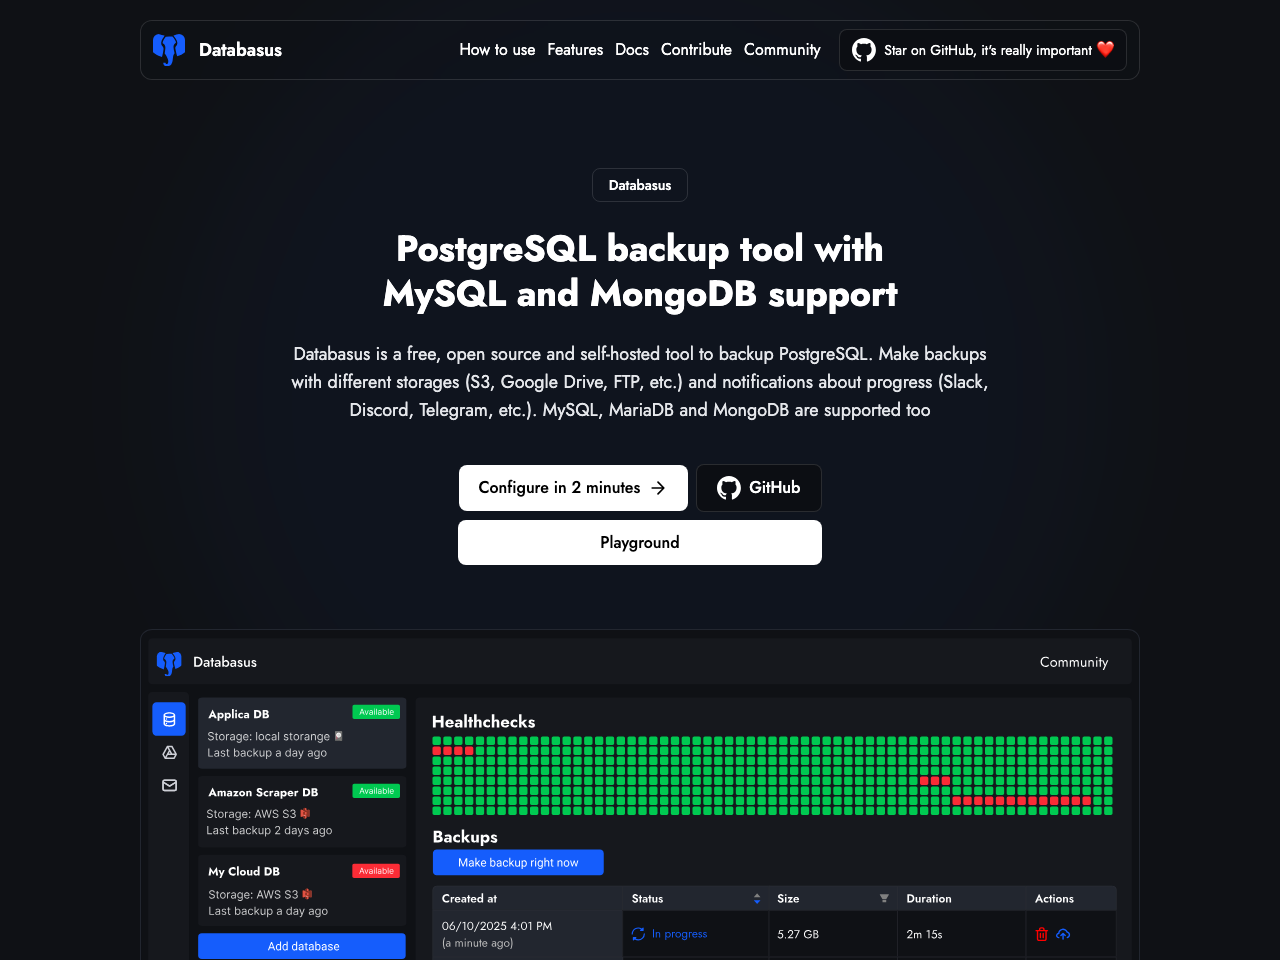Click the red trash icon to delete the backup
The width and height of the screenshot is (1280, 960).
[x=1041, y=934]
